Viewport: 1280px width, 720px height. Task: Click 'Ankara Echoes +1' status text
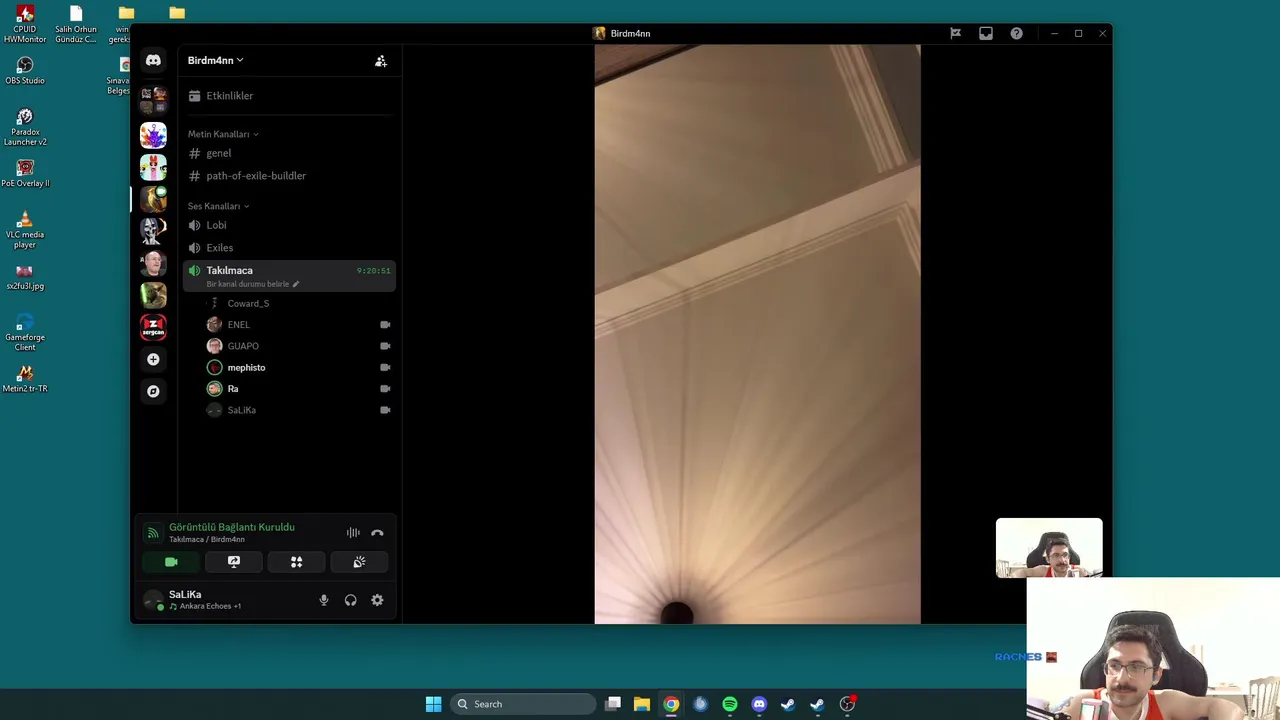210,606
